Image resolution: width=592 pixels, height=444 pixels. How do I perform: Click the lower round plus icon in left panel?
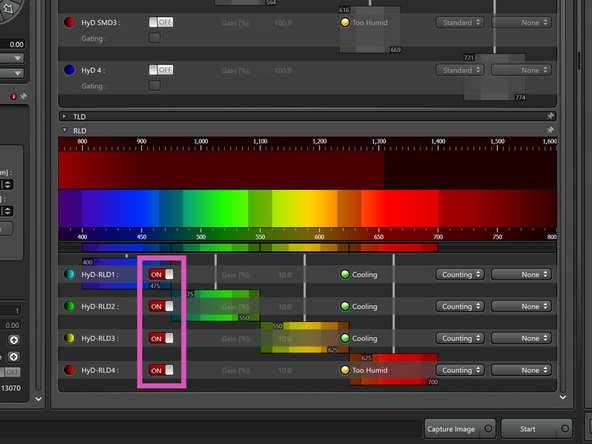pos(14,357)
